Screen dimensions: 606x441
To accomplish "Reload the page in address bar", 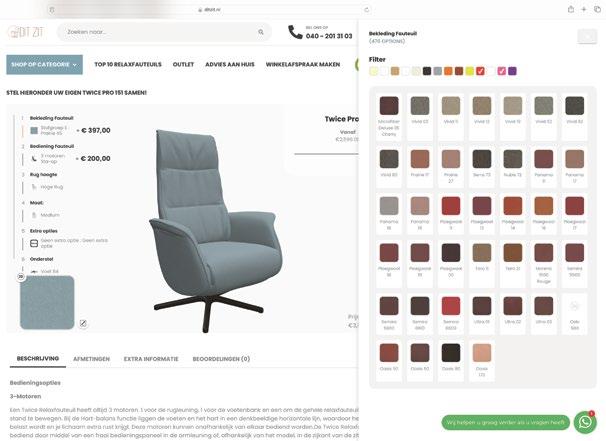I will click(367, 10).
